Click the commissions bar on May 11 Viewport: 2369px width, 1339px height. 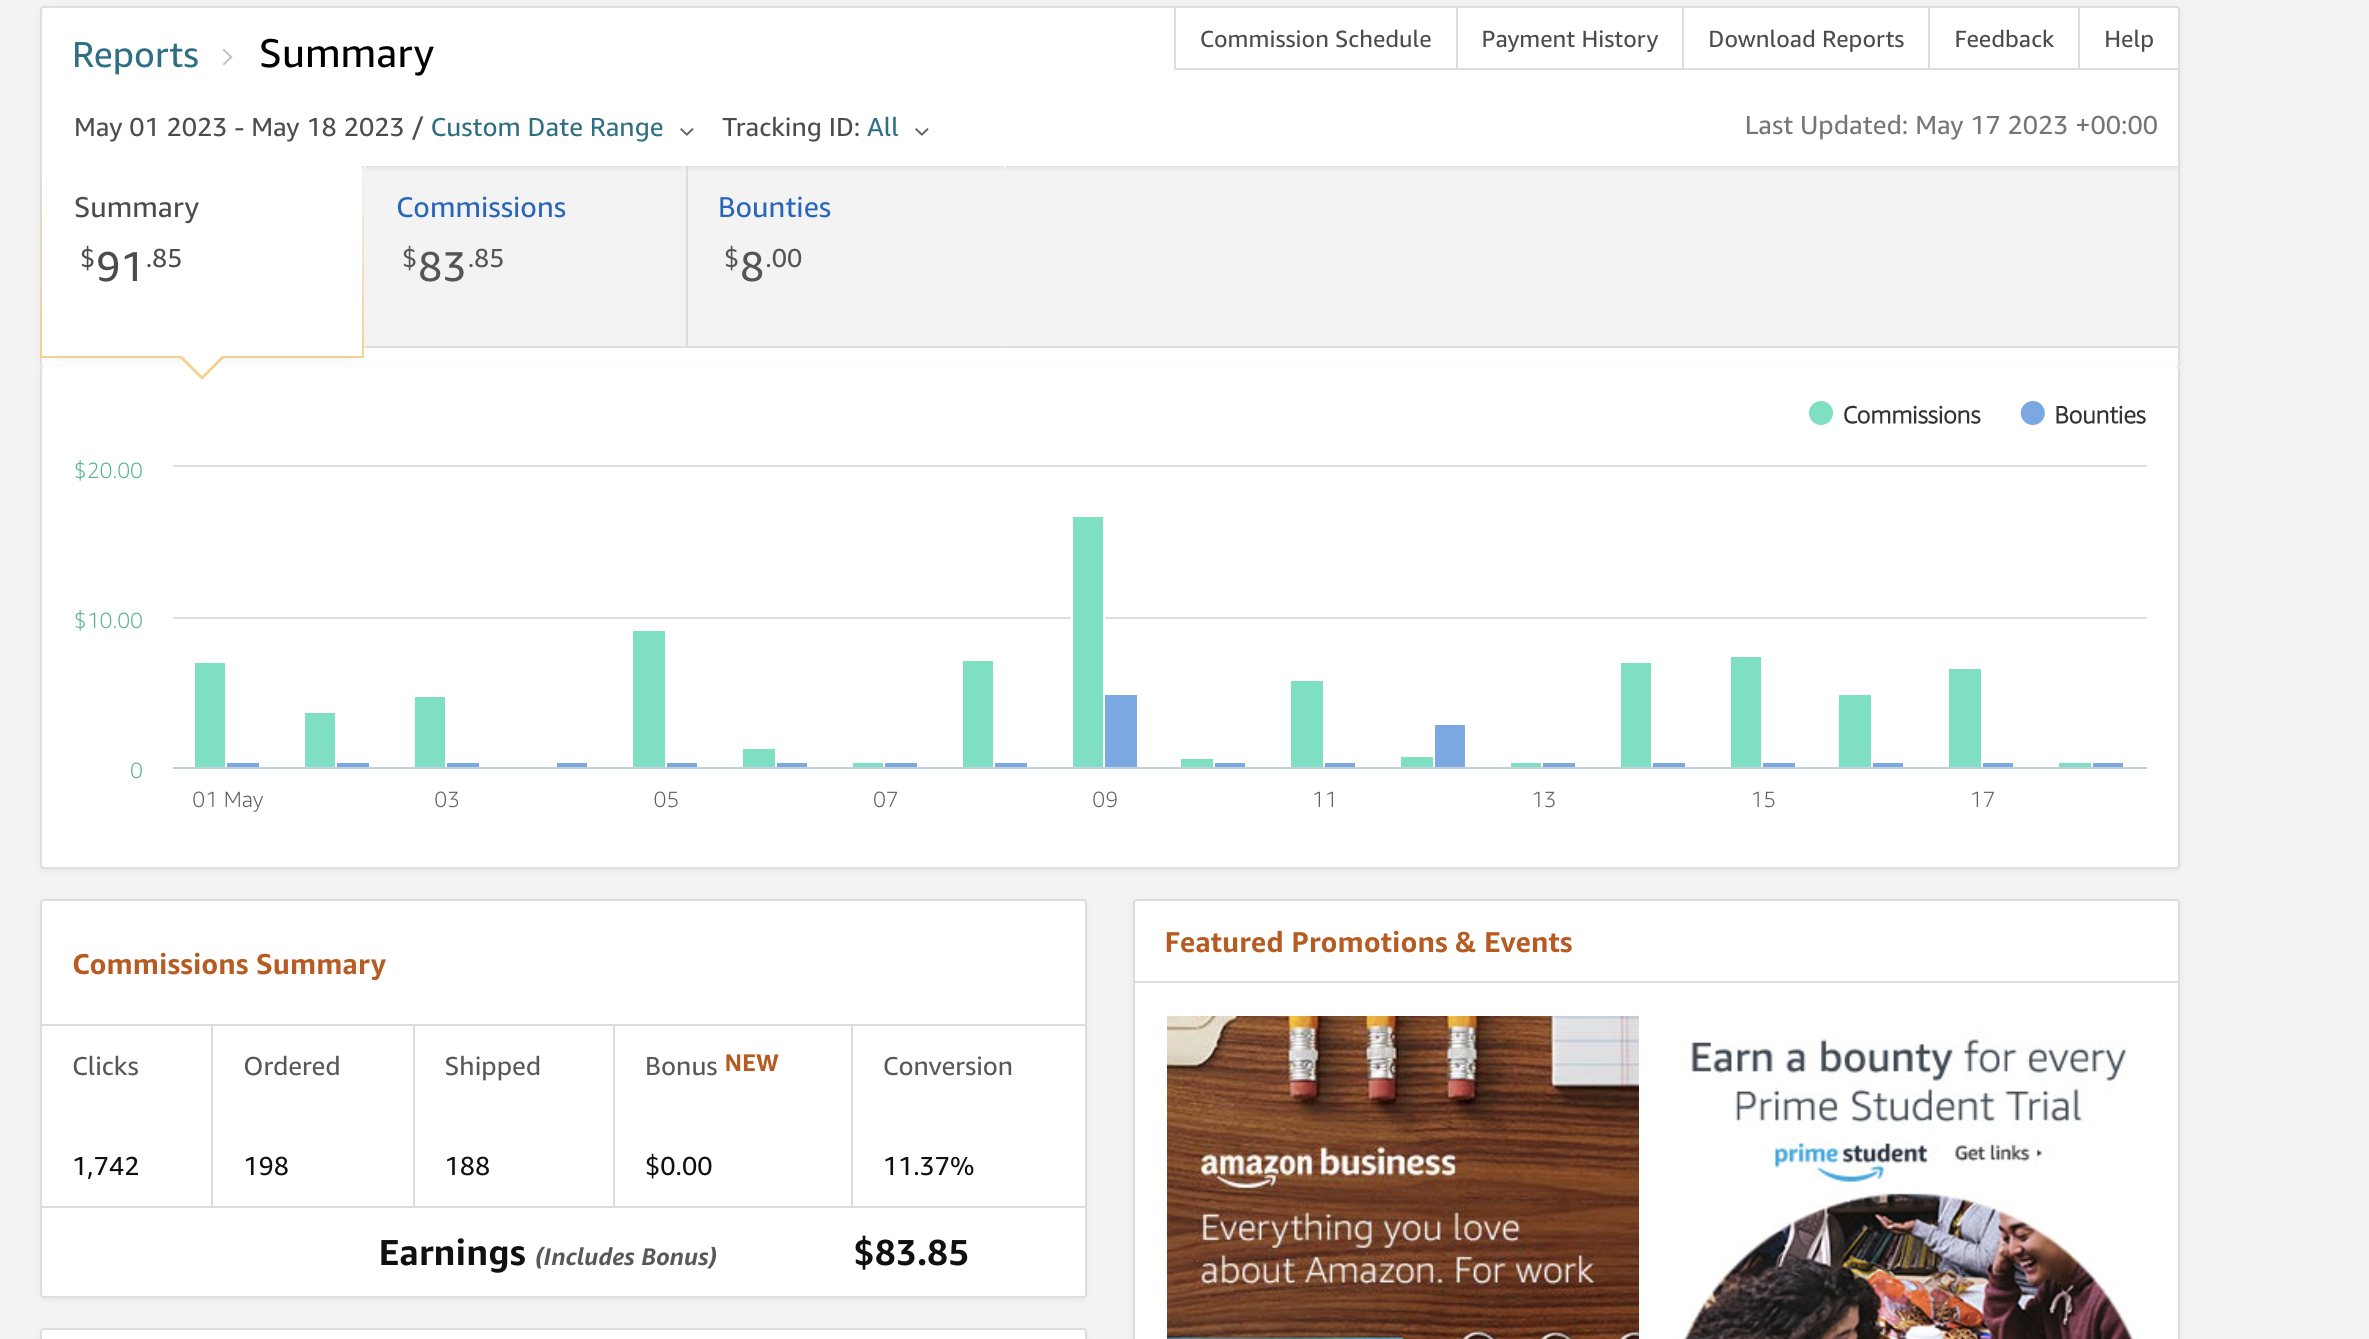(1307, 724)
